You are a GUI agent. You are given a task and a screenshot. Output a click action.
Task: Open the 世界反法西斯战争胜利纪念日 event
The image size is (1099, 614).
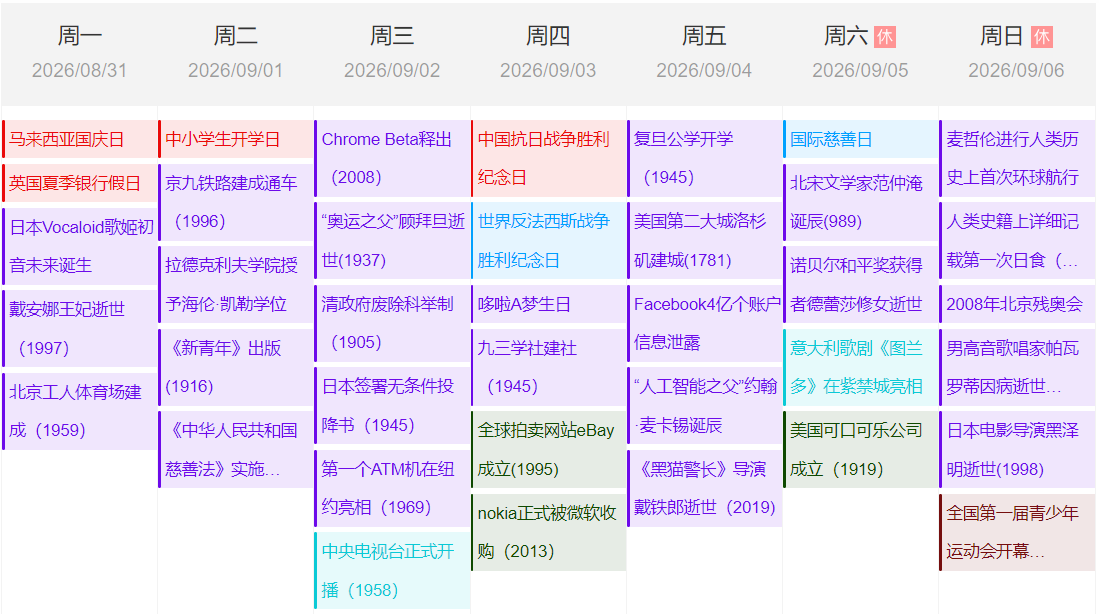point(548,240)
